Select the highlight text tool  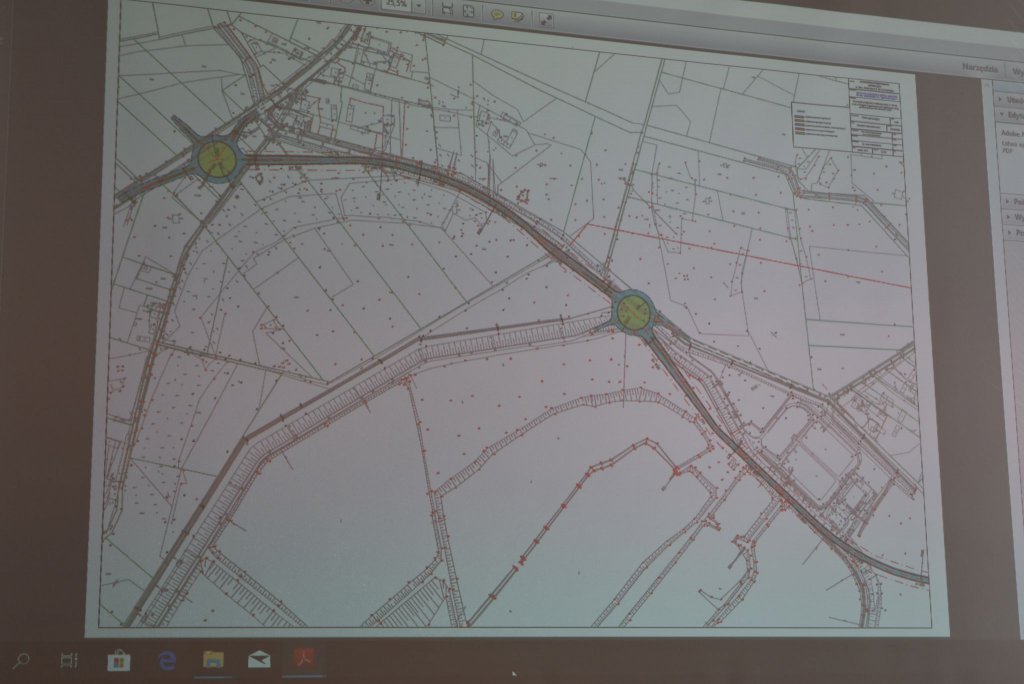(x=517, y=16)
